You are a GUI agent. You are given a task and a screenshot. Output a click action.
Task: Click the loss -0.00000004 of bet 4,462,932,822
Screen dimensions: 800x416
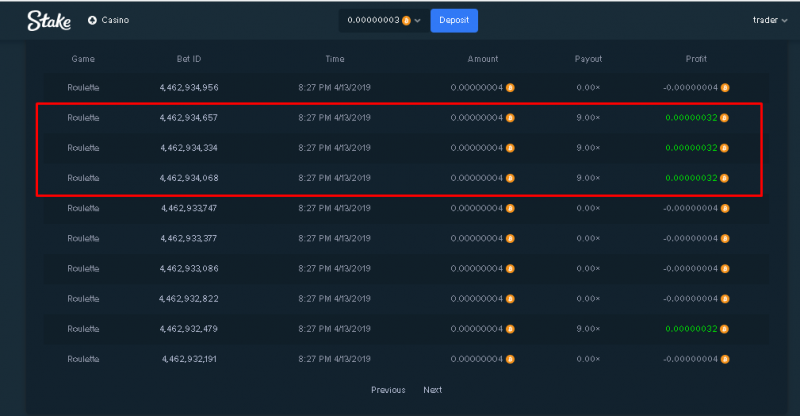[690, 299]
